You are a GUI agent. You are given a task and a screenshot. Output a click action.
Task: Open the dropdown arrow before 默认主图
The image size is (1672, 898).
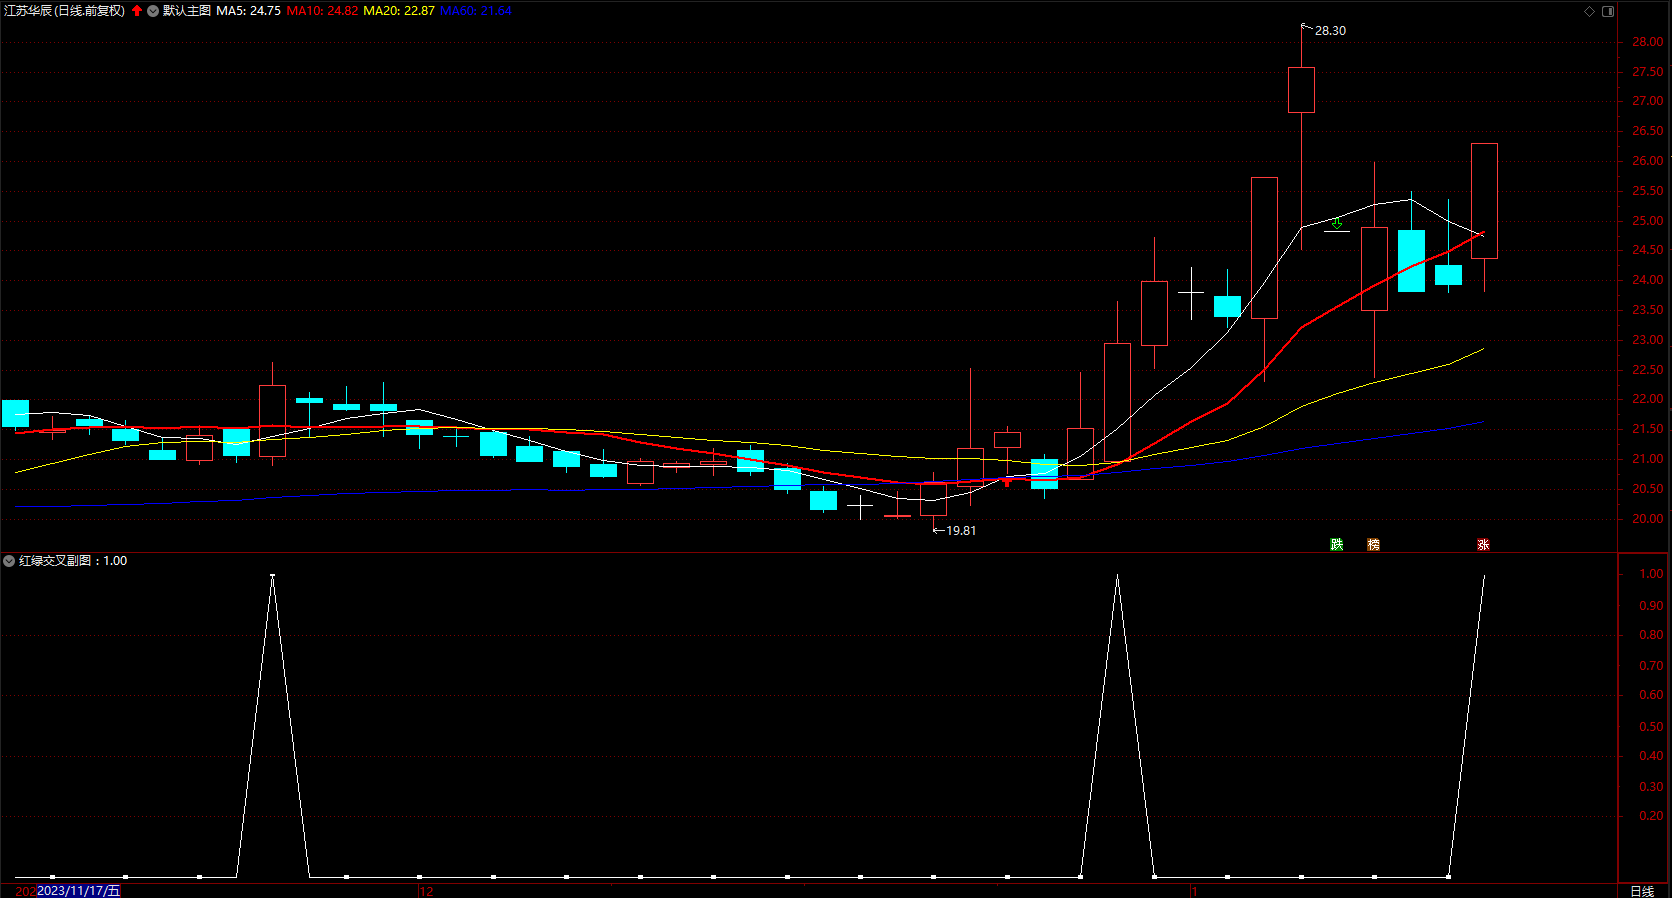153,11
